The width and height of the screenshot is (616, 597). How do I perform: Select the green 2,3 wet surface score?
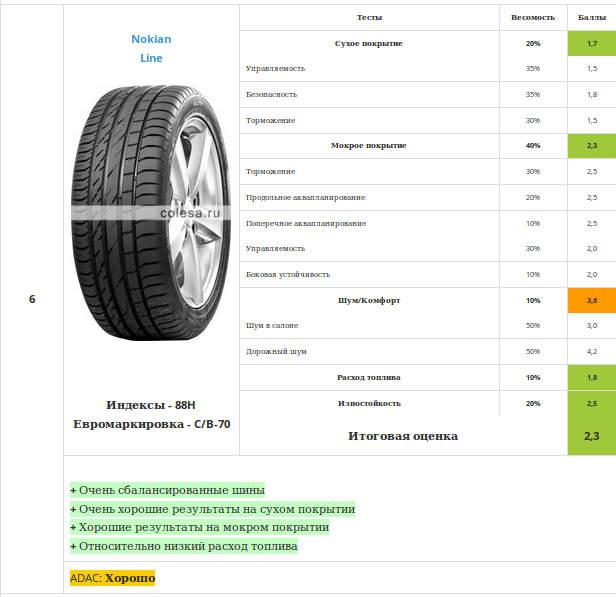(592, 146)
